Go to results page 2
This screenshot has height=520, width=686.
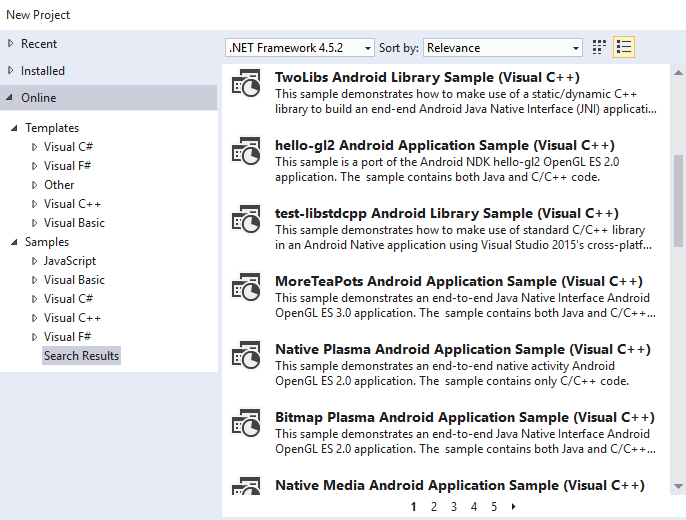coord(434,507)
